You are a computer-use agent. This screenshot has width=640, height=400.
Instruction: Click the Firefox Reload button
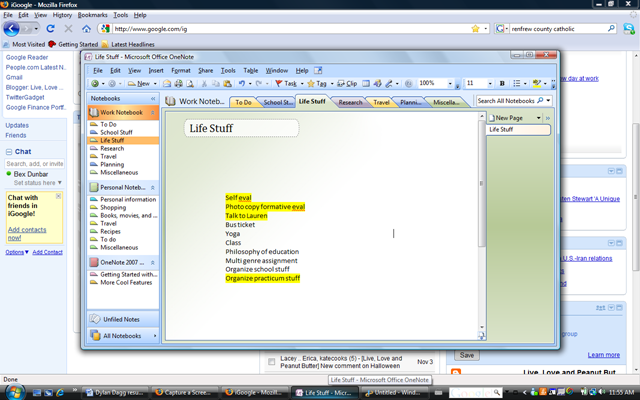(x=50, y=29)
